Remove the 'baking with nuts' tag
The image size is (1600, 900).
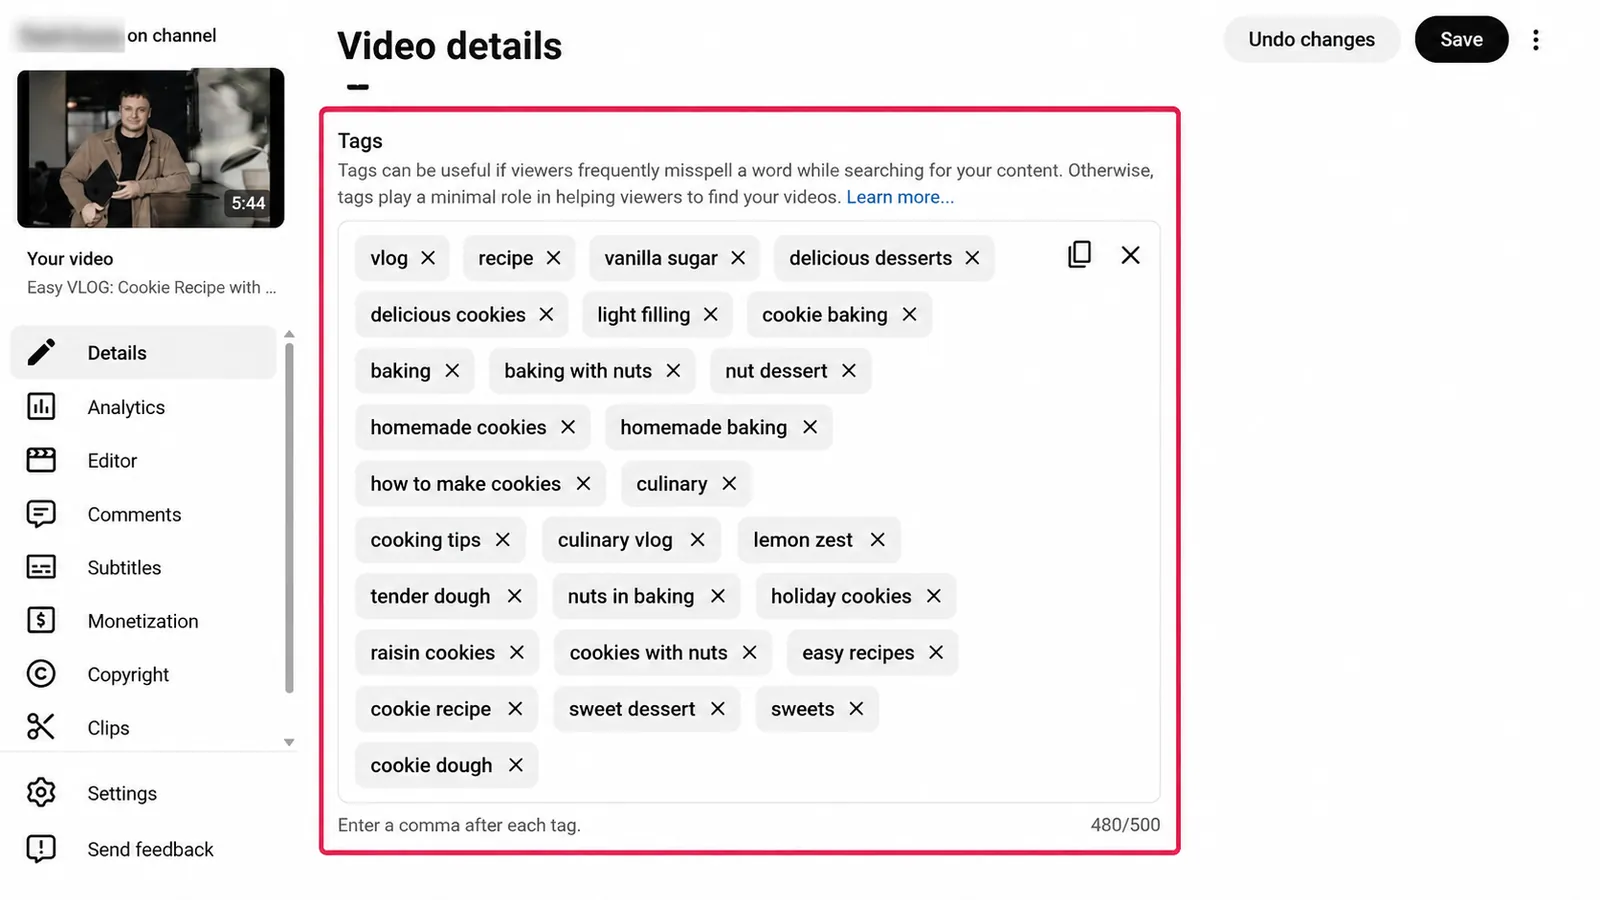[x=673, y=371]
